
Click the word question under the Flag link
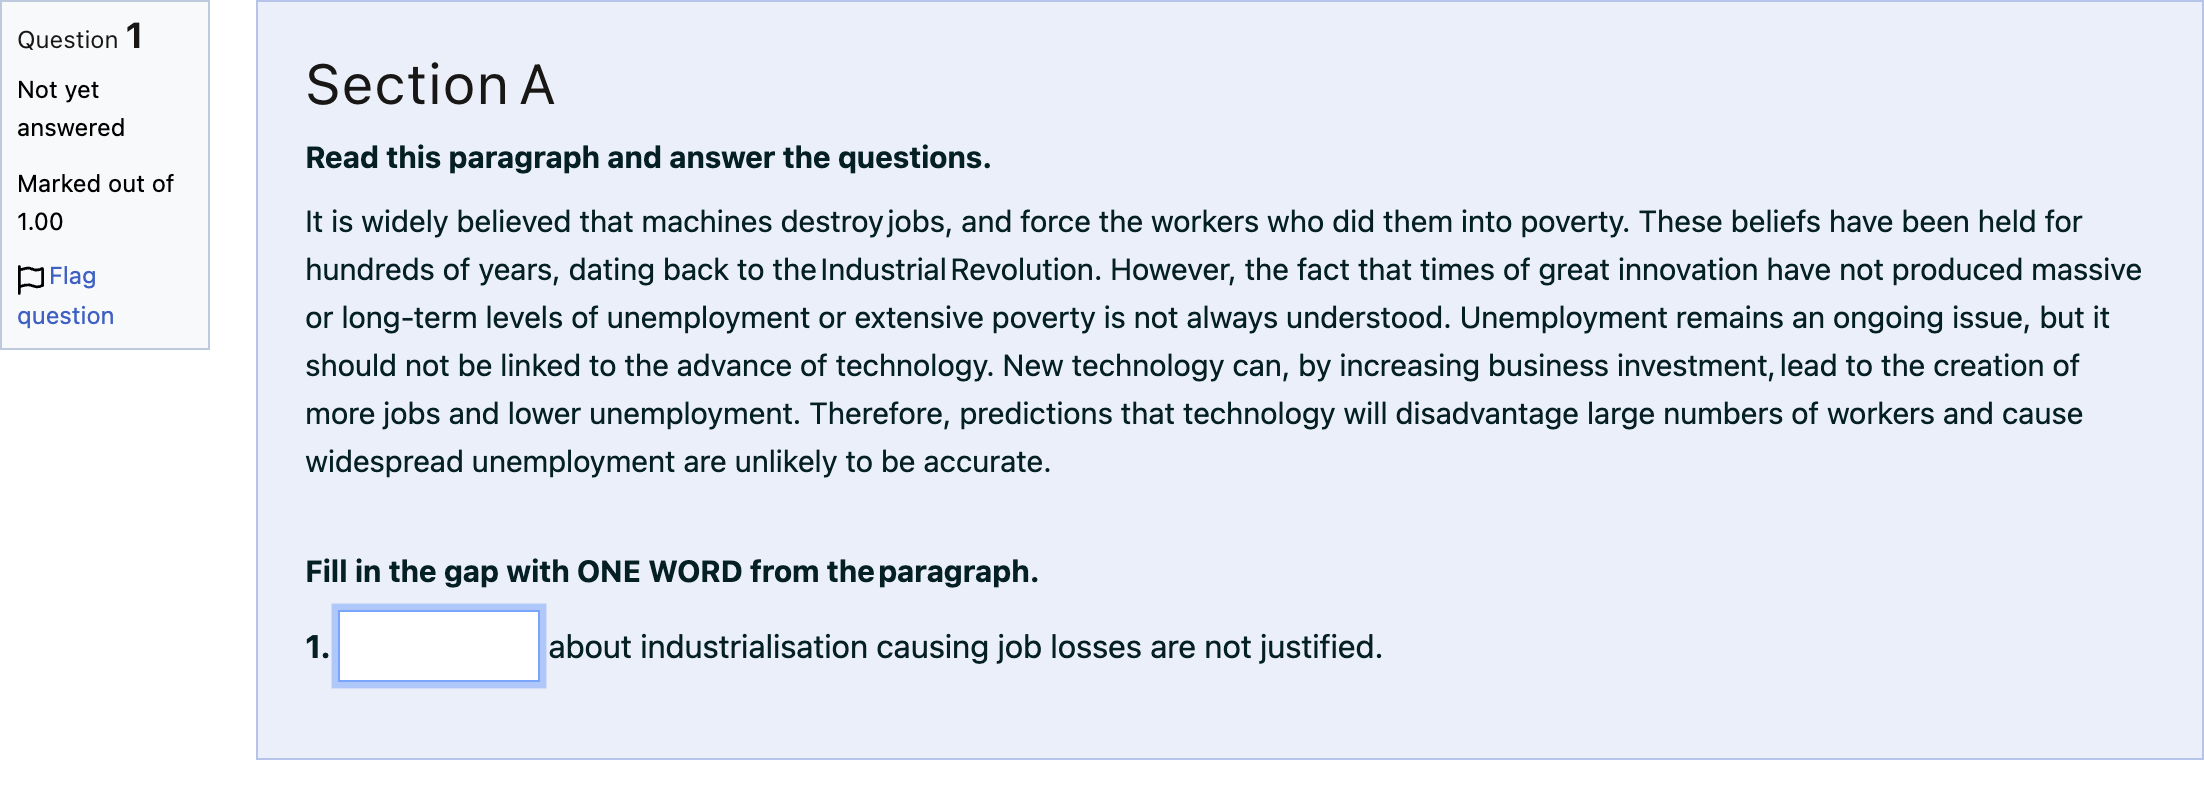66,316
